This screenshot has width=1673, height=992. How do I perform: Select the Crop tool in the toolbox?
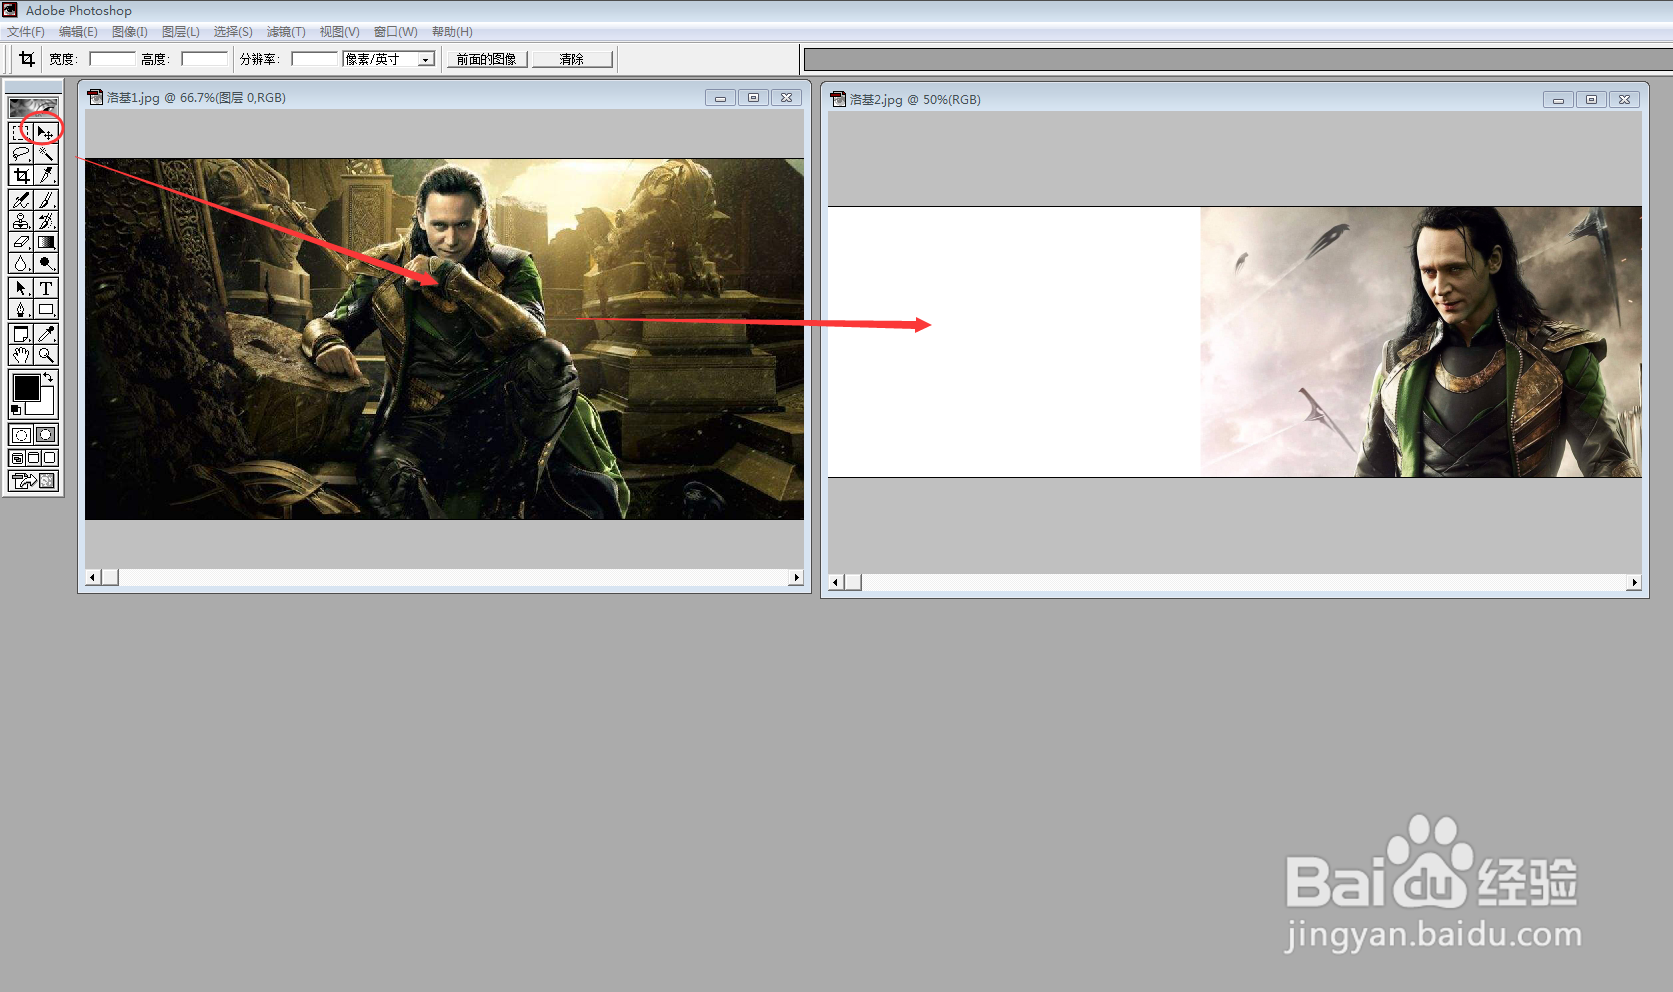21,175
